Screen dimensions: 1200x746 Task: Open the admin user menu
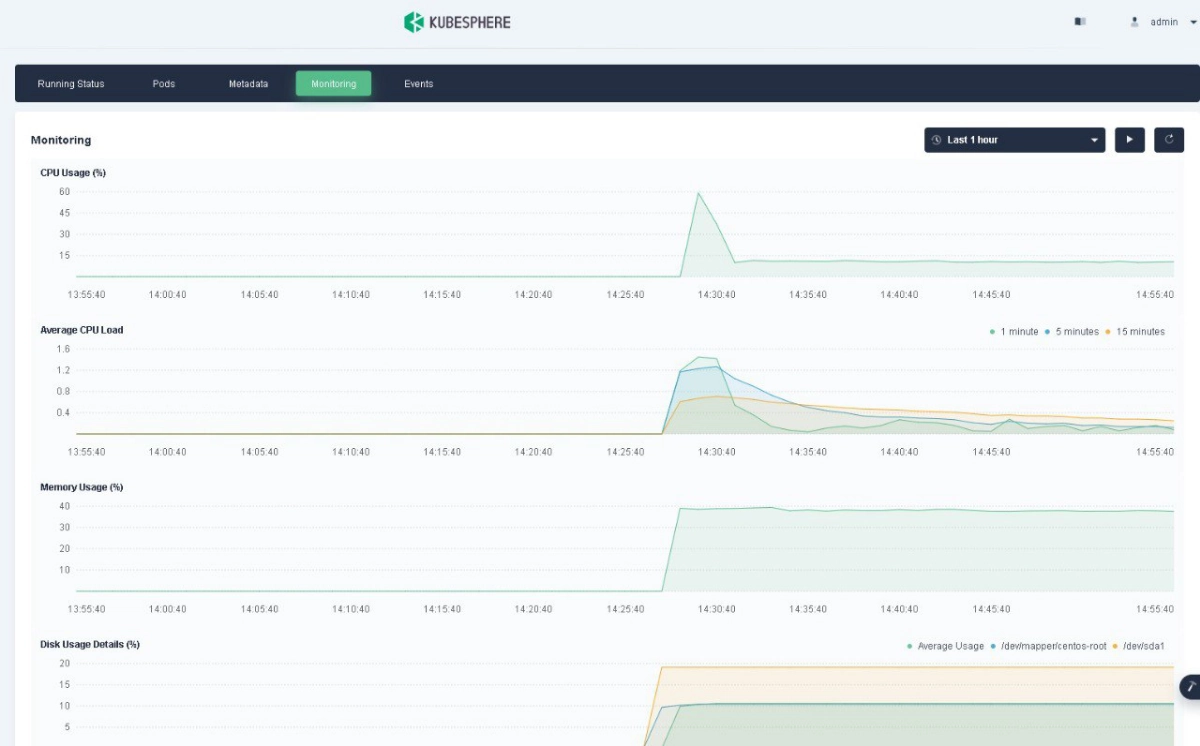[1164, 22]
